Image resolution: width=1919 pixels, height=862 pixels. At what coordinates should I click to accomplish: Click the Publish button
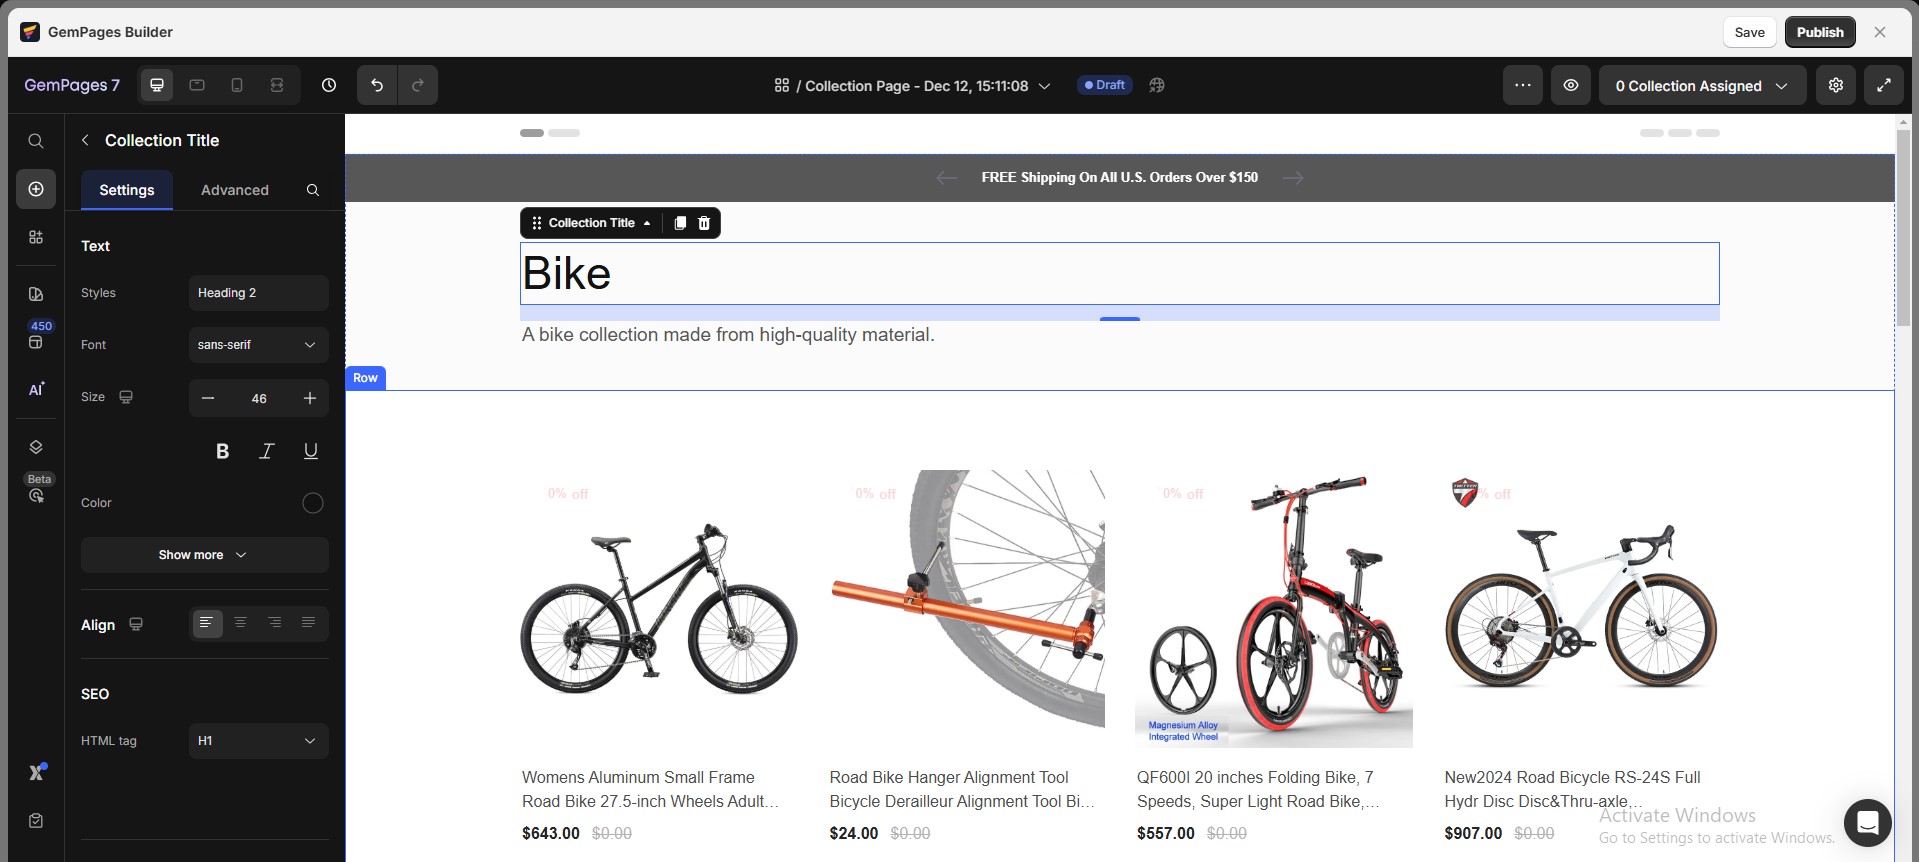[x=1819, y=32]
